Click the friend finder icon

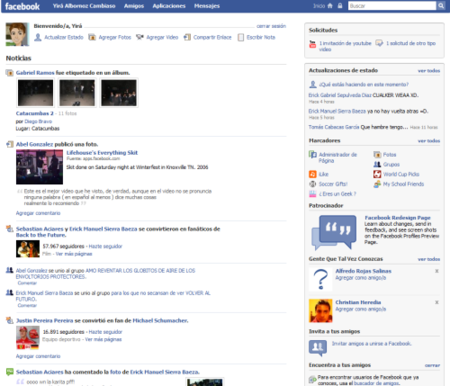tap(312, 380)
